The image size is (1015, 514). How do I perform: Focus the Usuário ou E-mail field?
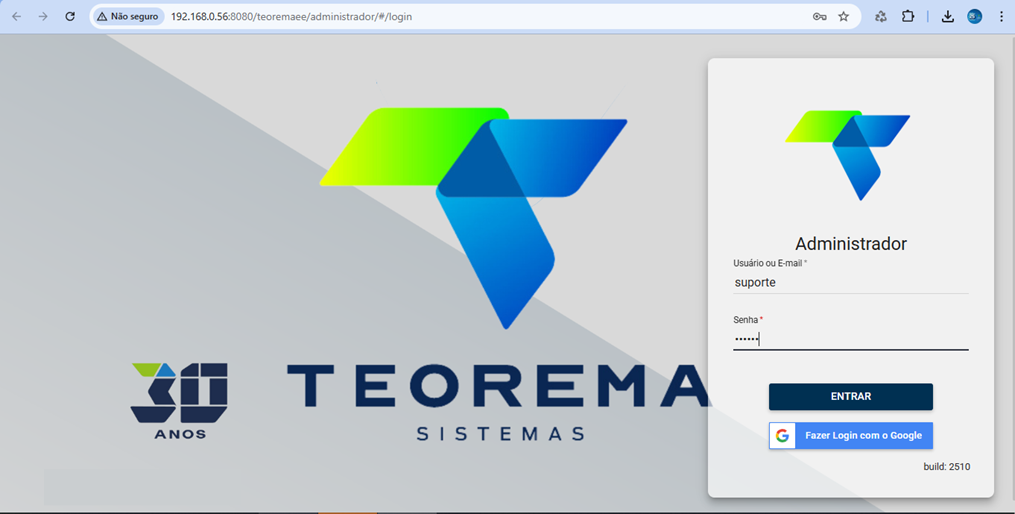[x=851, y=283]
